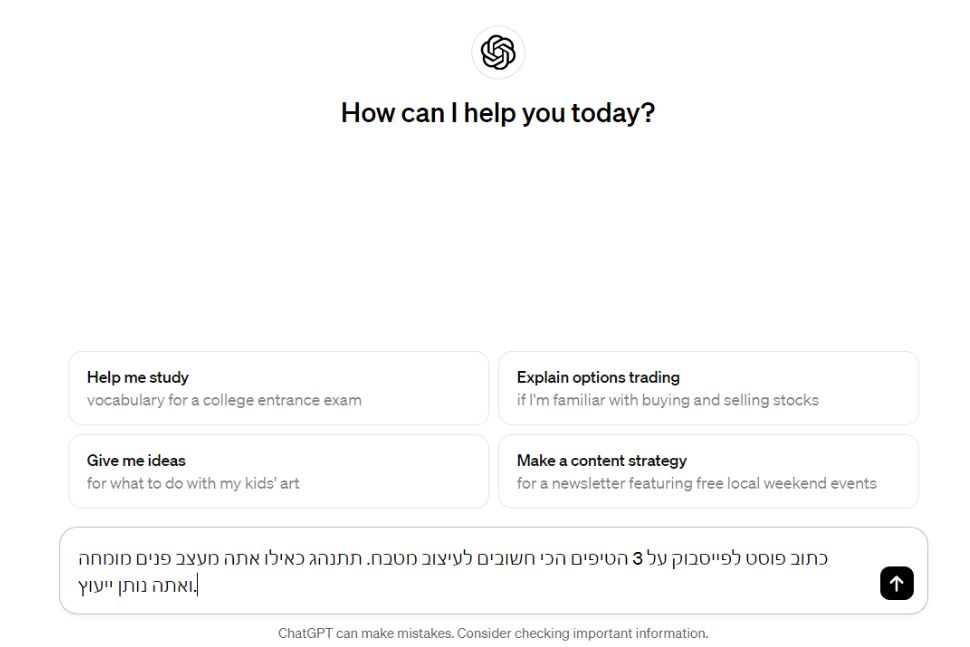
Task: Pick the "Give me ideas" suggestion card
Action: (278, 471)
